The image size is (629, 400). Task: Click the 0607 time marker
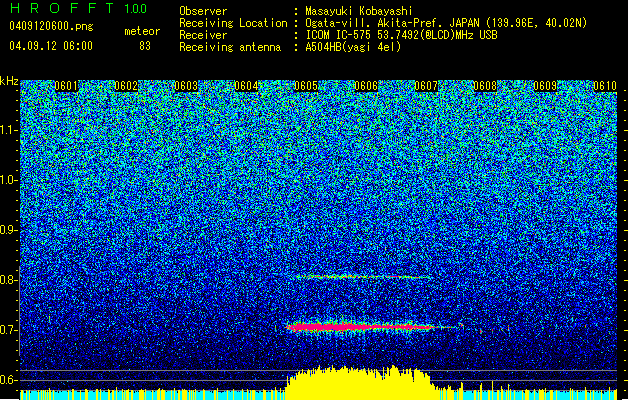[426, 86]
